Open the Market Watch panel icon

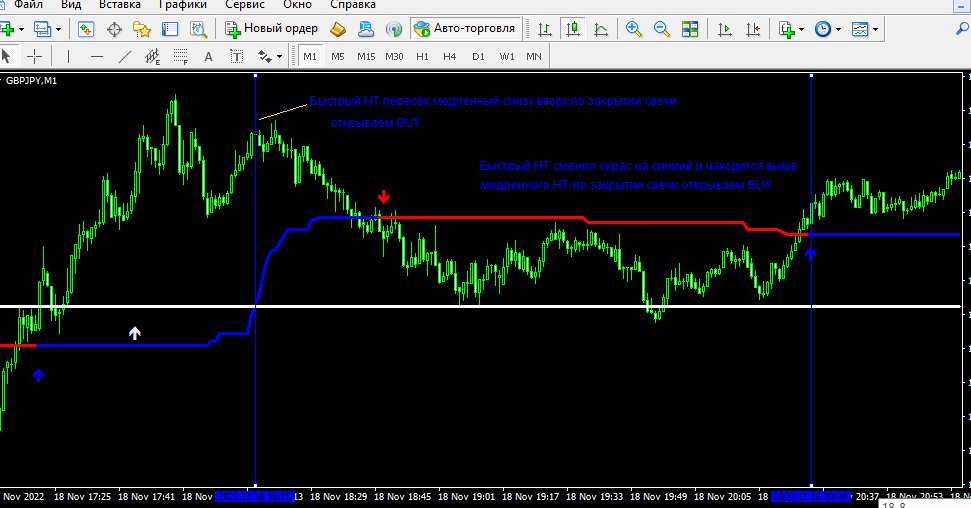click(85, 29)
